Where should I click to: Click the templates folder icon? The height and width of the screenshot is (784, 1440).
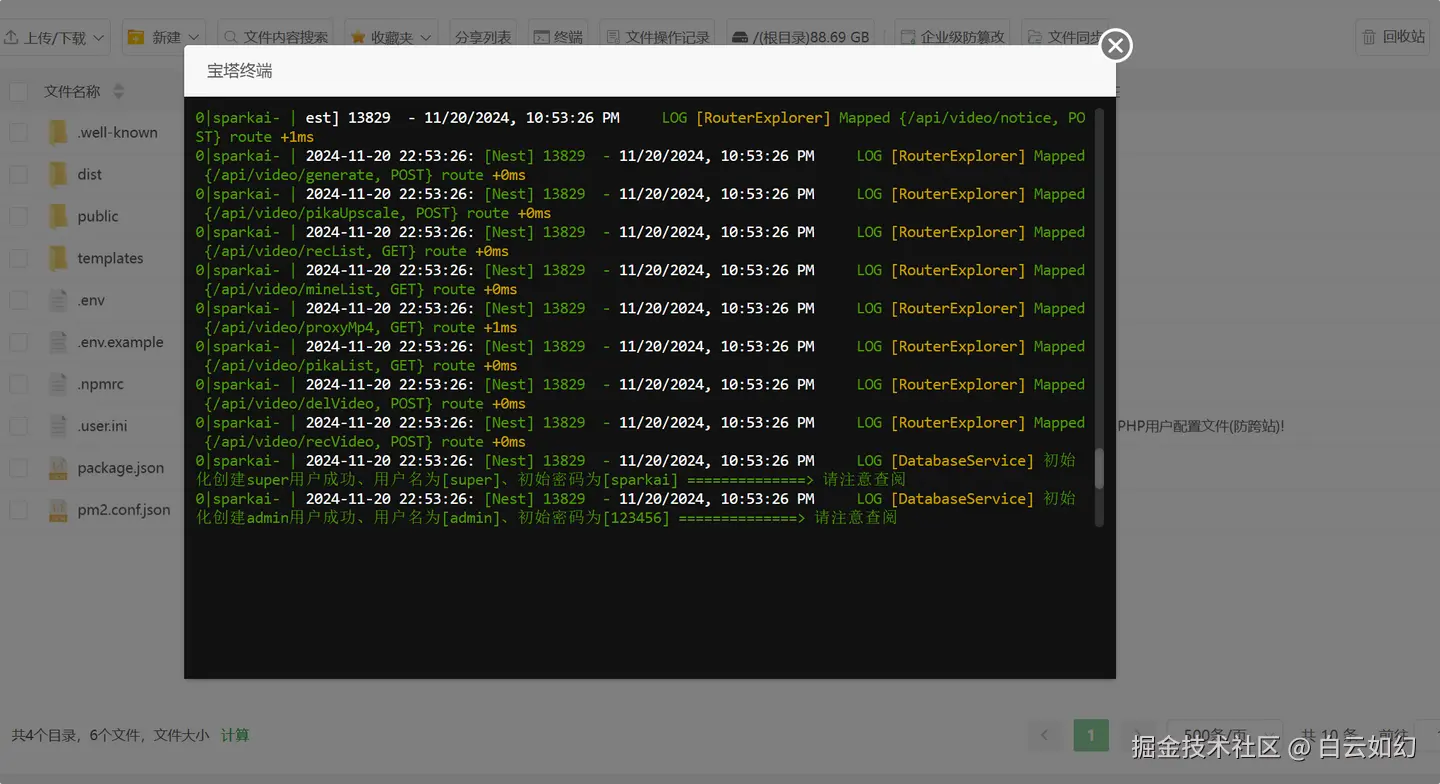(58, 258)
